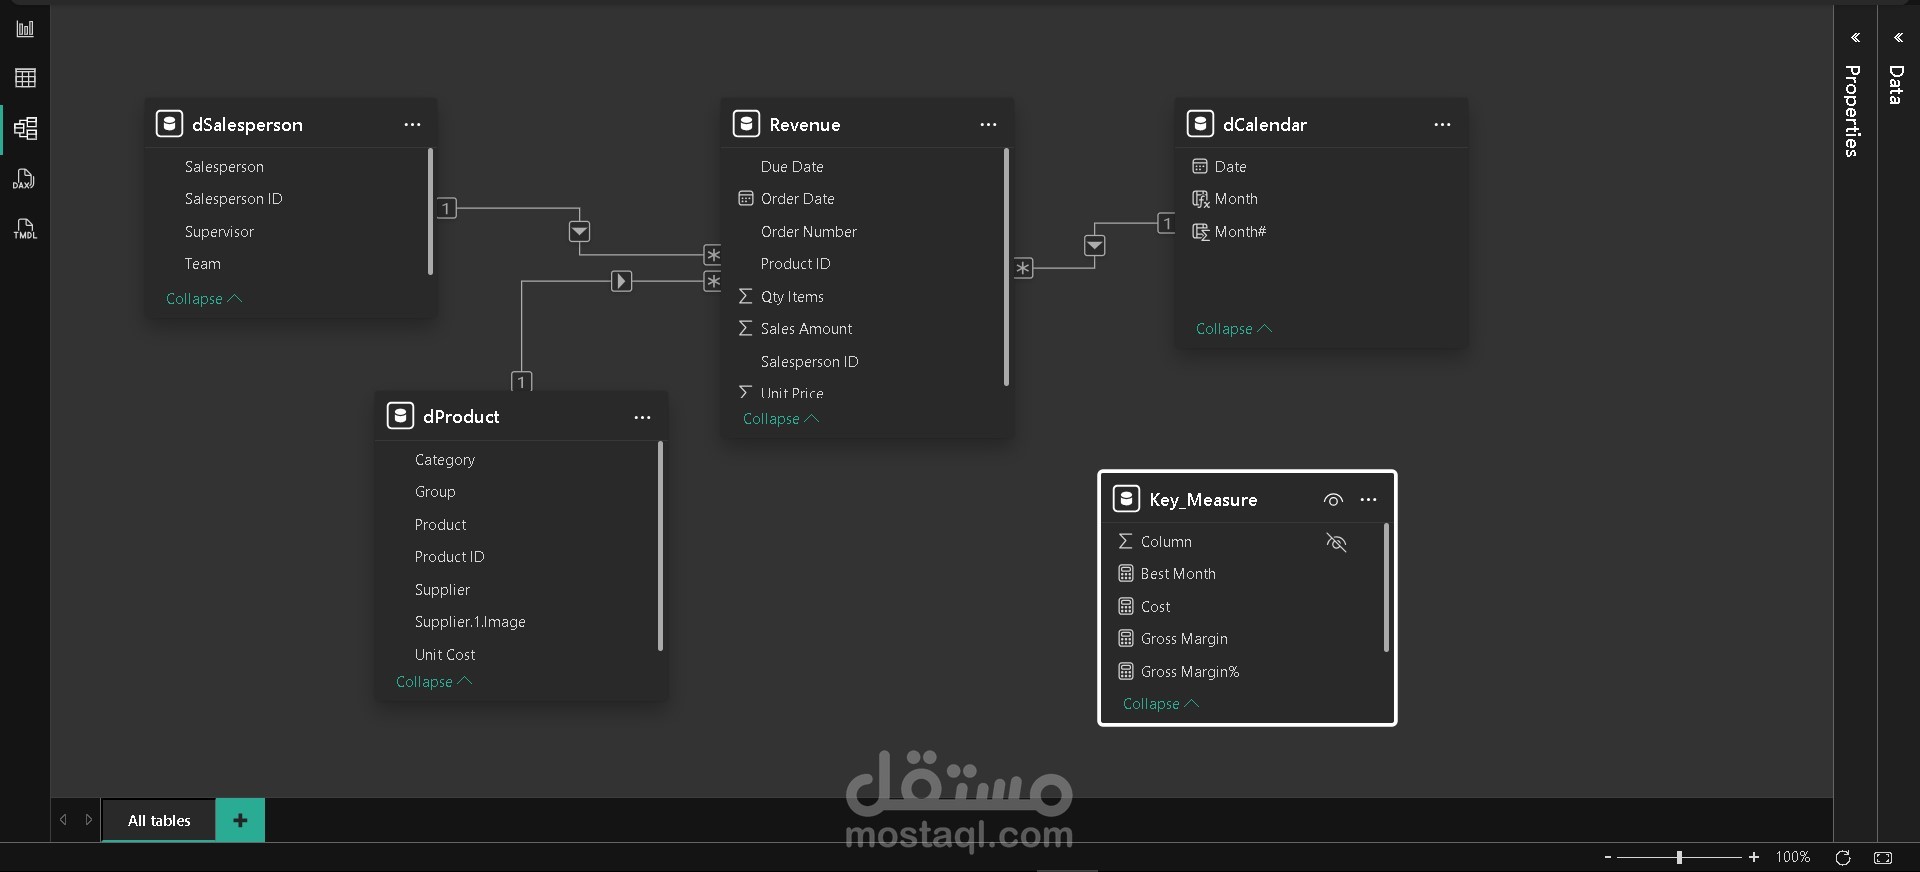Open dSalesperson more options ellipsis
This screenshot has height=872, width=1920.
coord(412,125)
